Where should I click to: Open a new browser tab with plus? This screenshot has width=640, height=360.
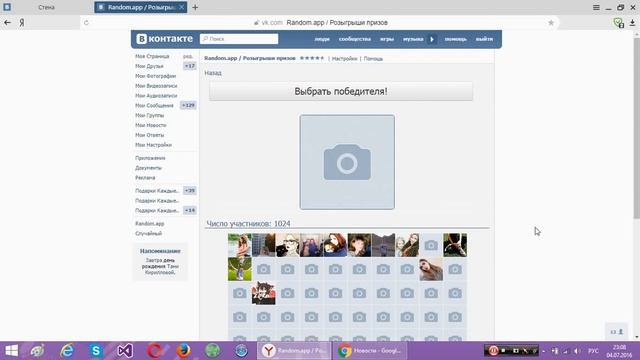[195, 7]
